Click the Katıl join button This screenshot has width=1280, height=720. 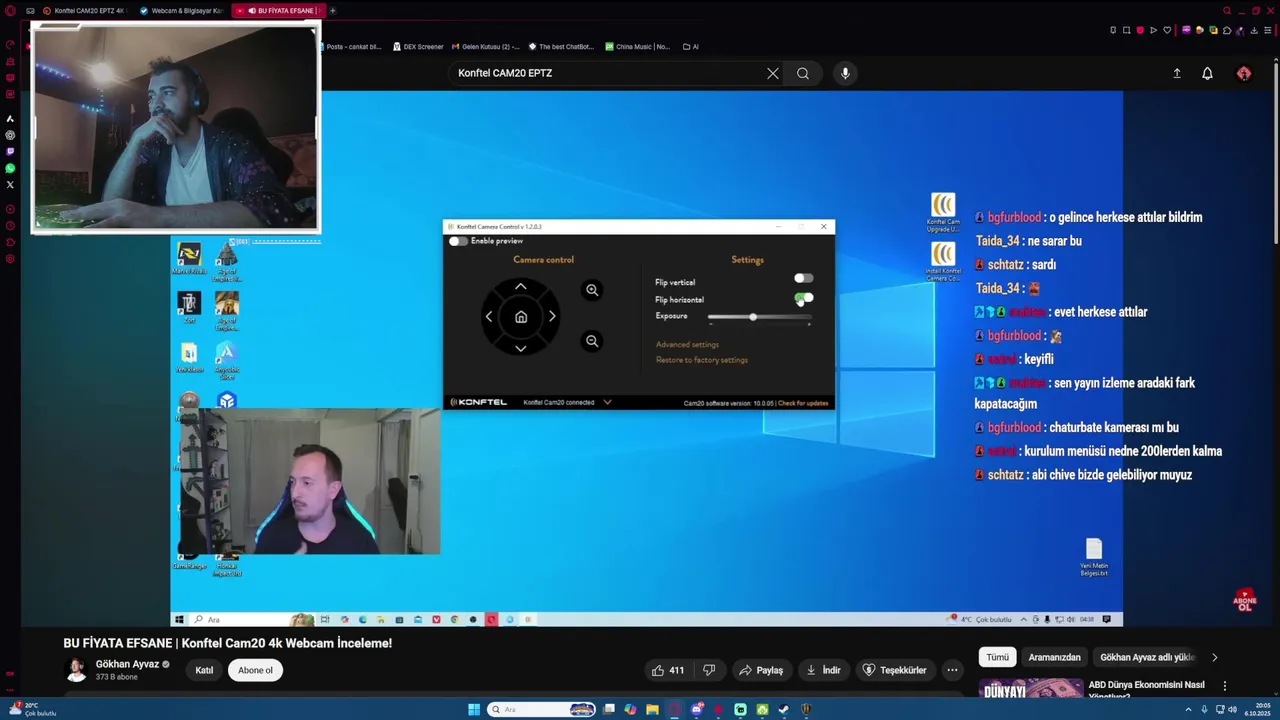pyautogui.click(x=204, y=670)
